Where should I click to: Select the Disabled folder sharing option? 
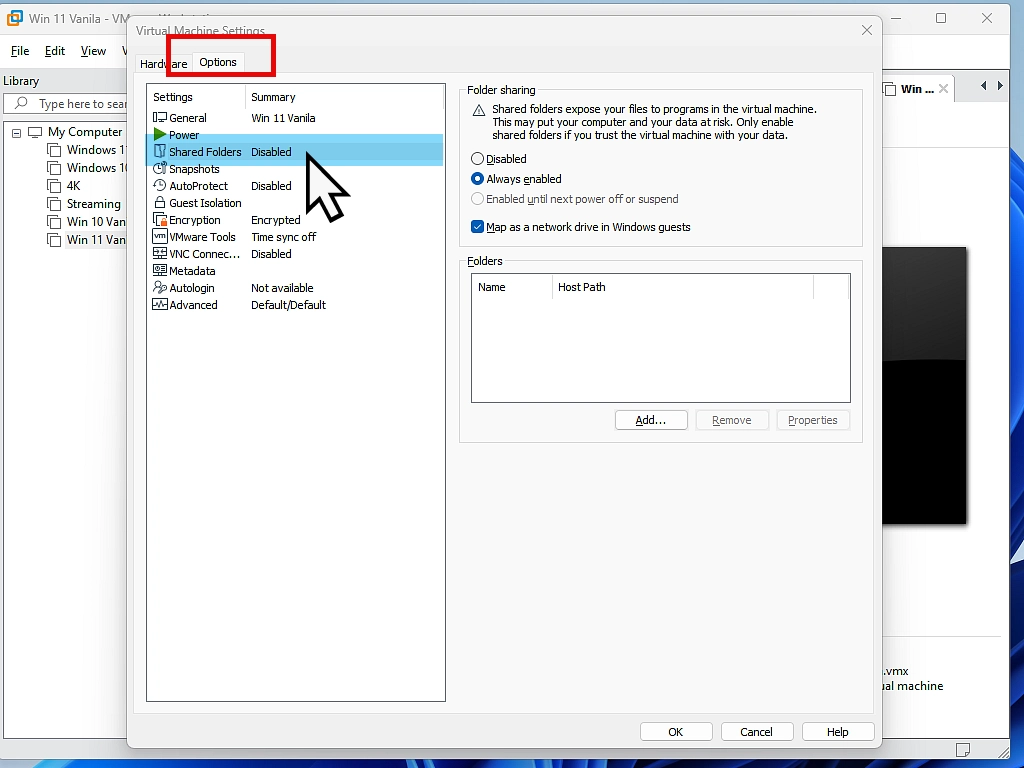(477, 159)
